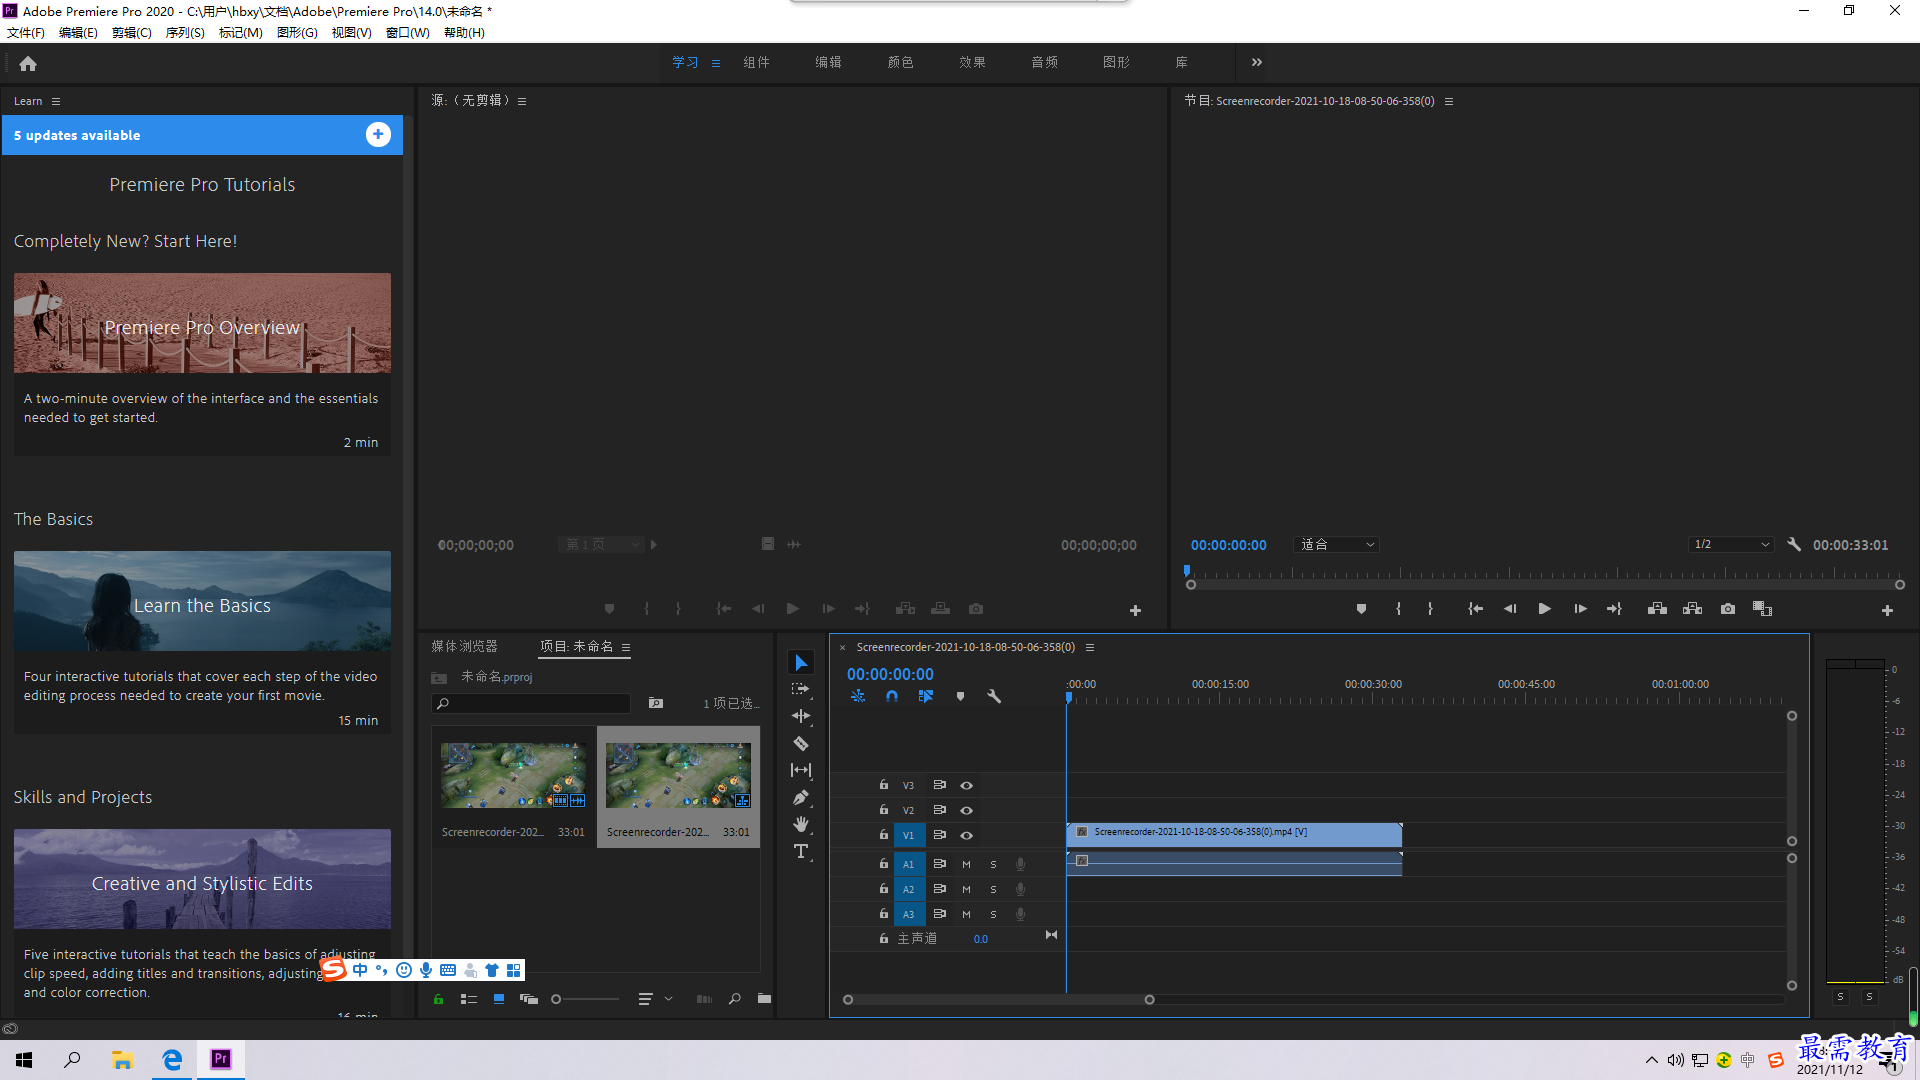Switch to 效果 workspace tab
The width and height of the screenshot is (1920, 1080).
coord(972,62)
